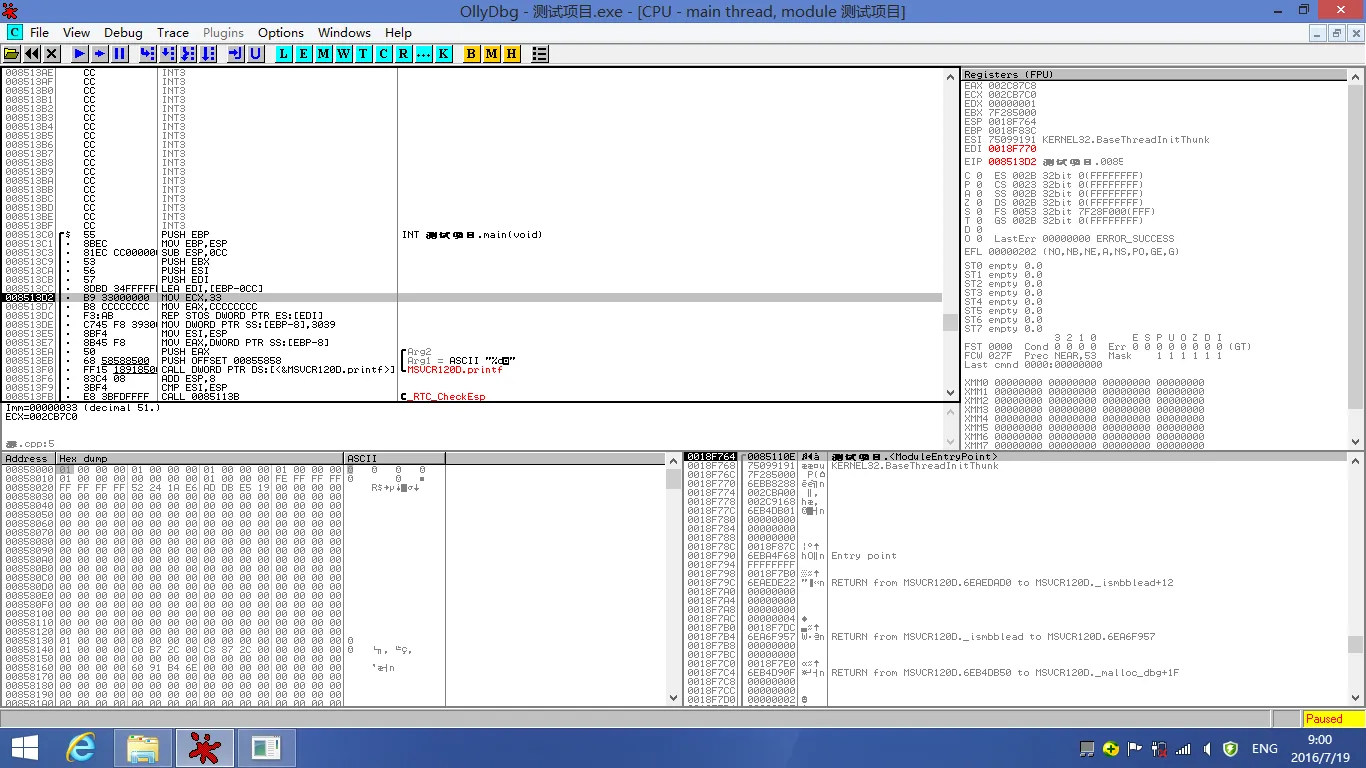Image resolution: width=1366 pixels, height=768 pixels.
Task: Open Hardware breakpoints with yellow H icon
Action: point(512,54)
